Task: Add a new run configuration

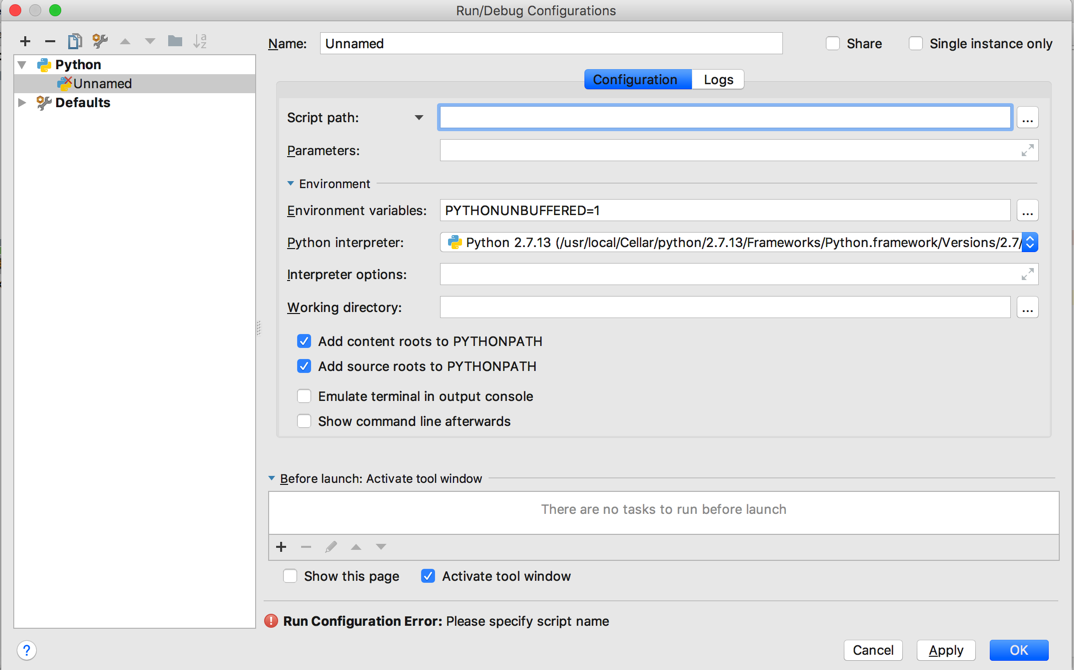Action: (25, 41)
